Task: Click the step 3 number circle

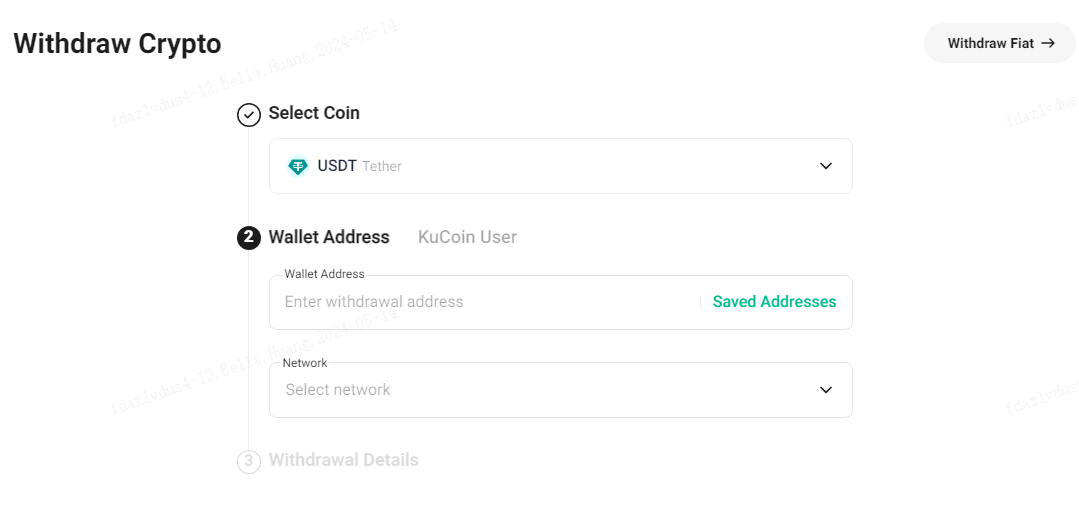Action: 248,462
